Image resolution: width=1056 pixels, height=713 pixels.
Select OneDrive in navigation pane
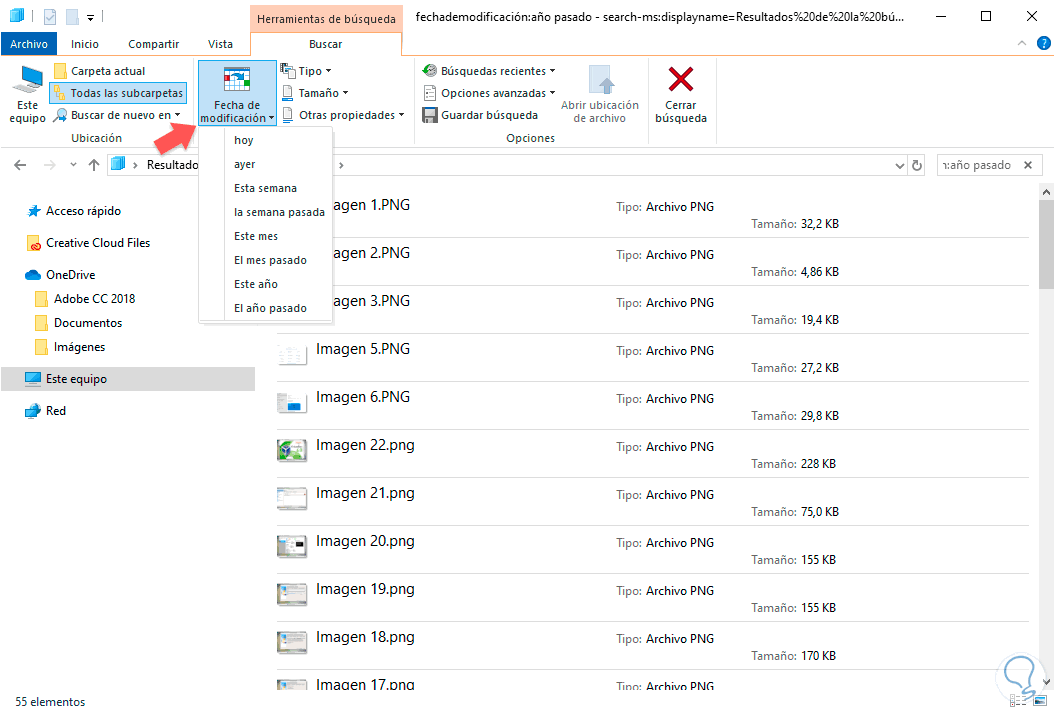60,275
